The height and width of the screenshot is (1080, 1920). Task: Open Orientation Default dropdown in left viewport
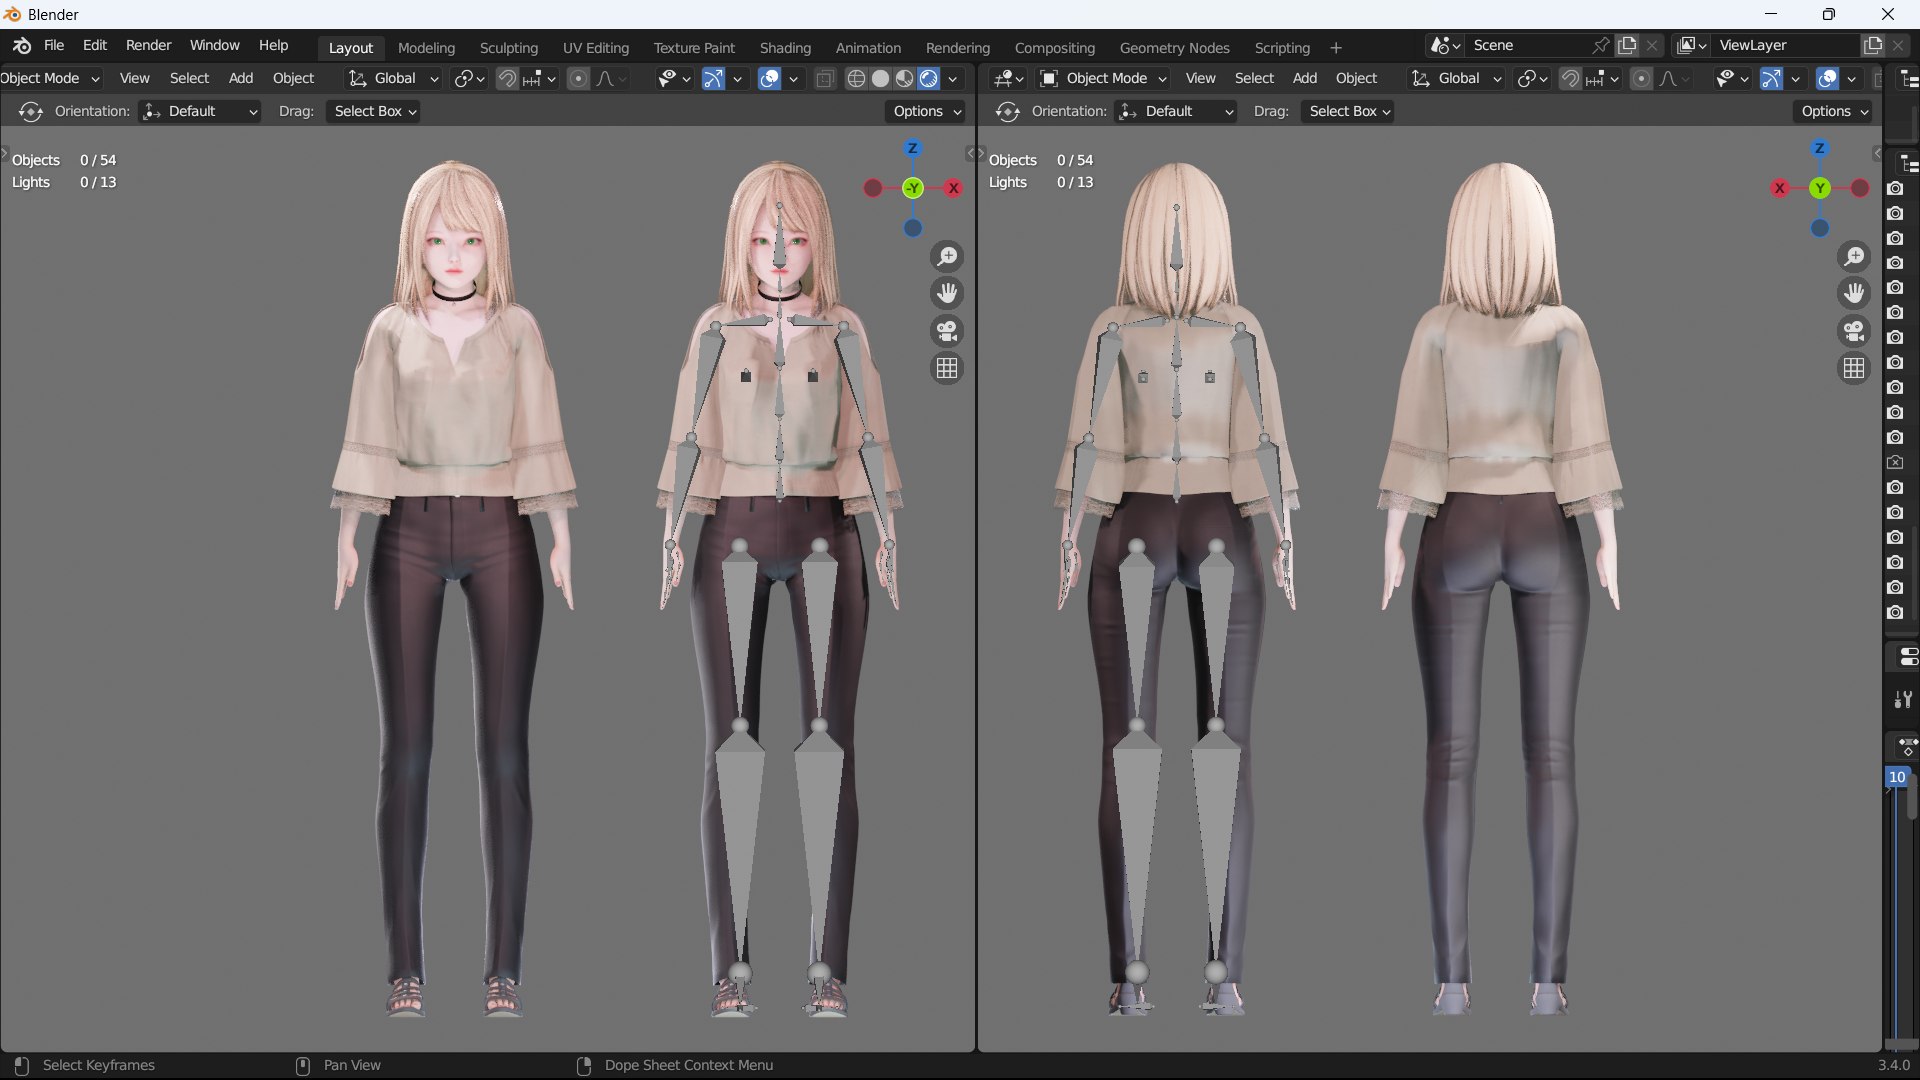point(200,111)
